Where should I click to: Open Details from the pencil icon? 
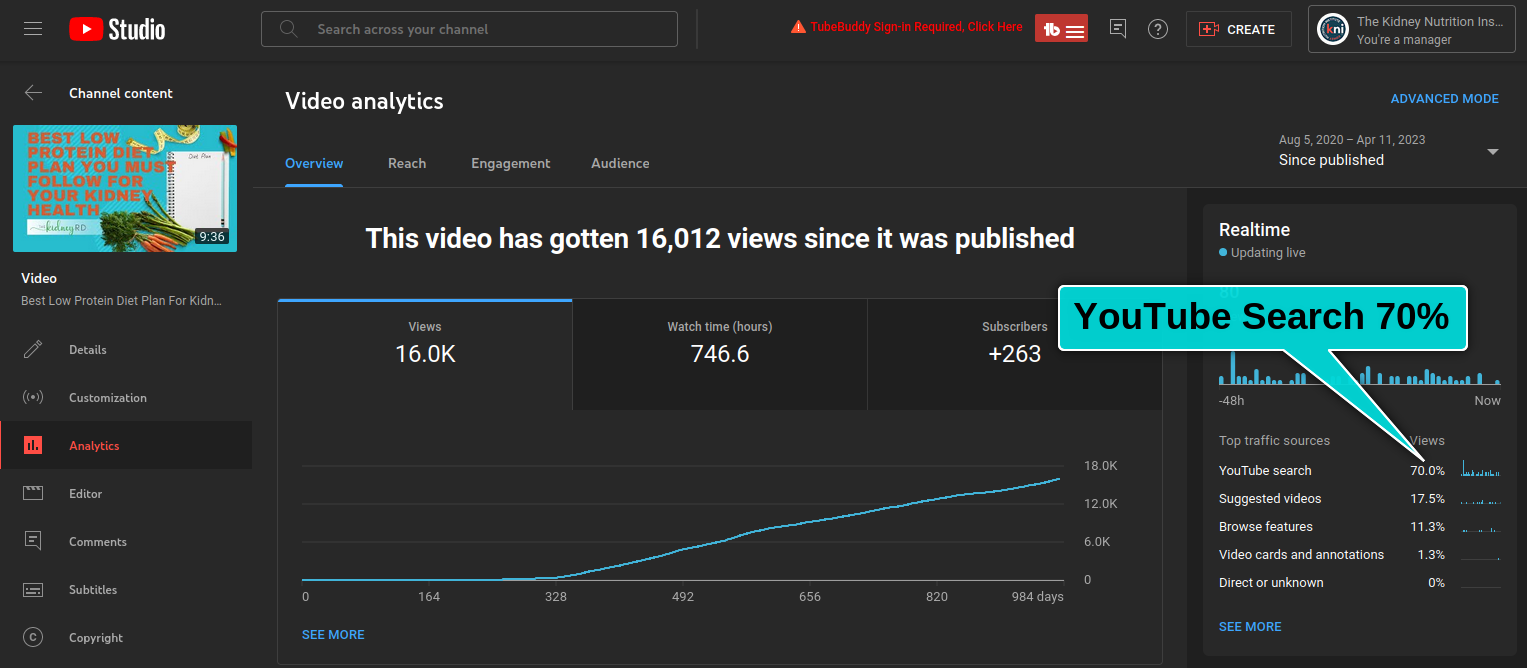[x=33, y=350]
